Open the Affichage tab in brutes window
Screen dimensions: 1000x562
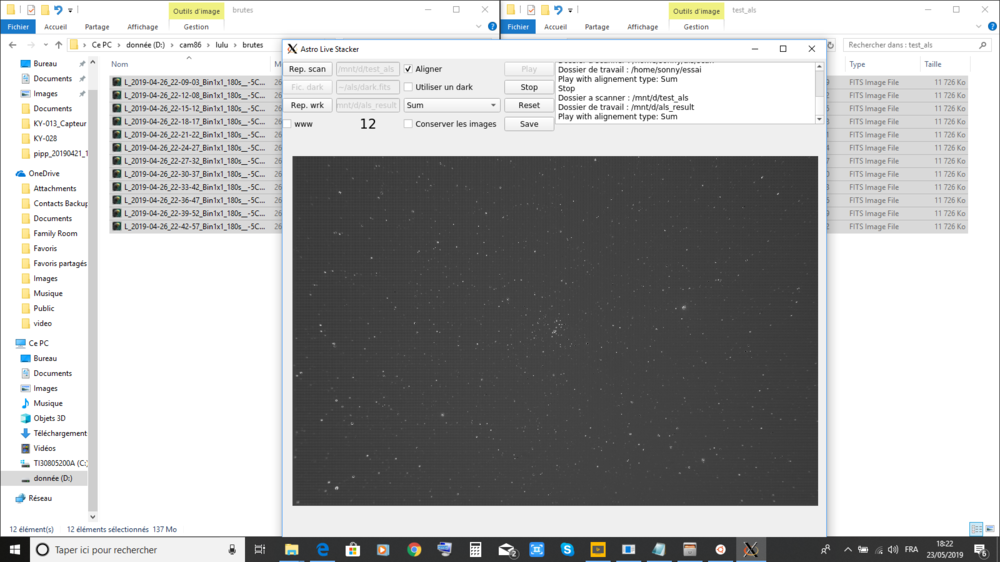142,27
